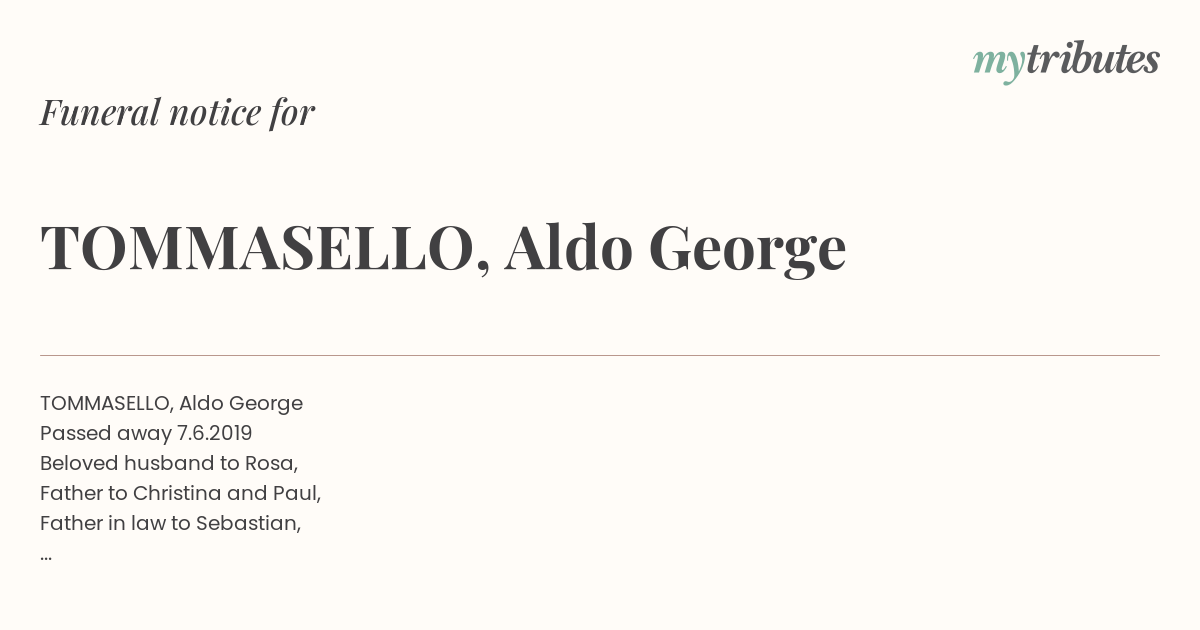Click the "Father in law to" text

click(114, 523)
